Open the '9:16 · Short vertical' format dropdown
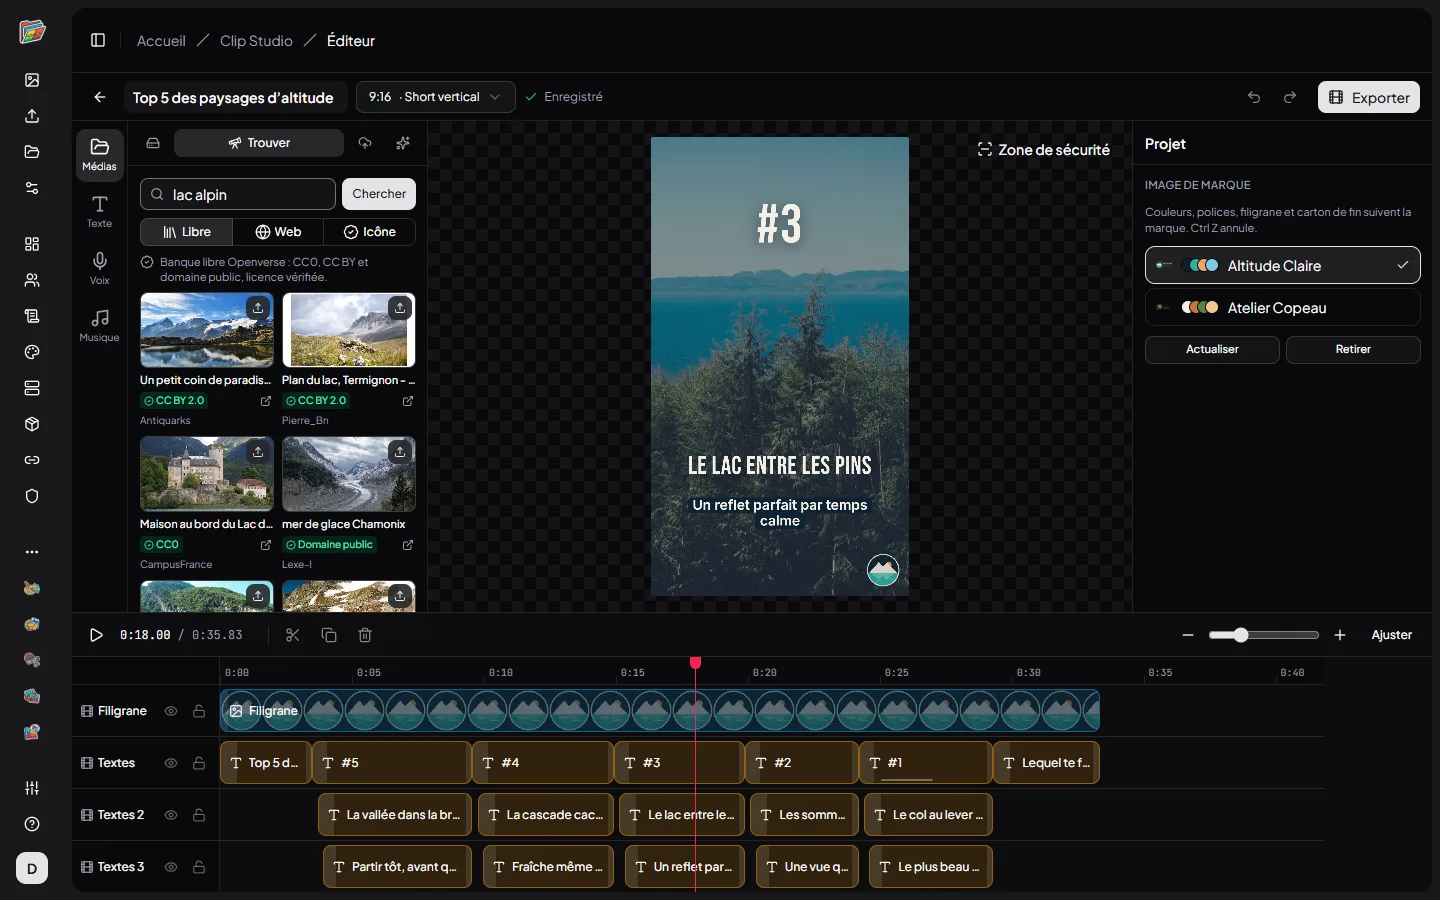Viewport: 1440px width, 900px height. pyautogui.click(x=436, y=97)
